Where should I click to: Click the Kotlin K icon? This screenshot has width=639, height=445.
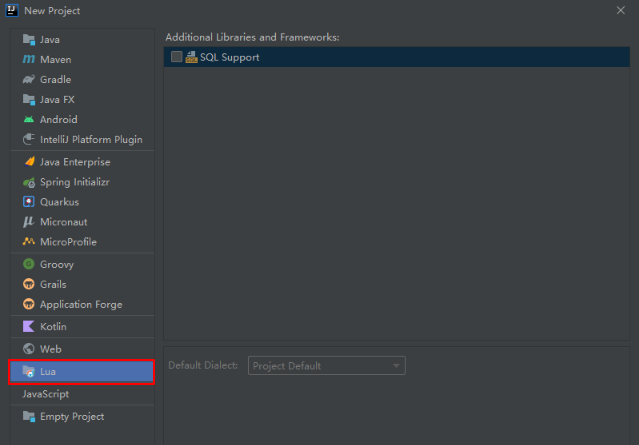29,326
